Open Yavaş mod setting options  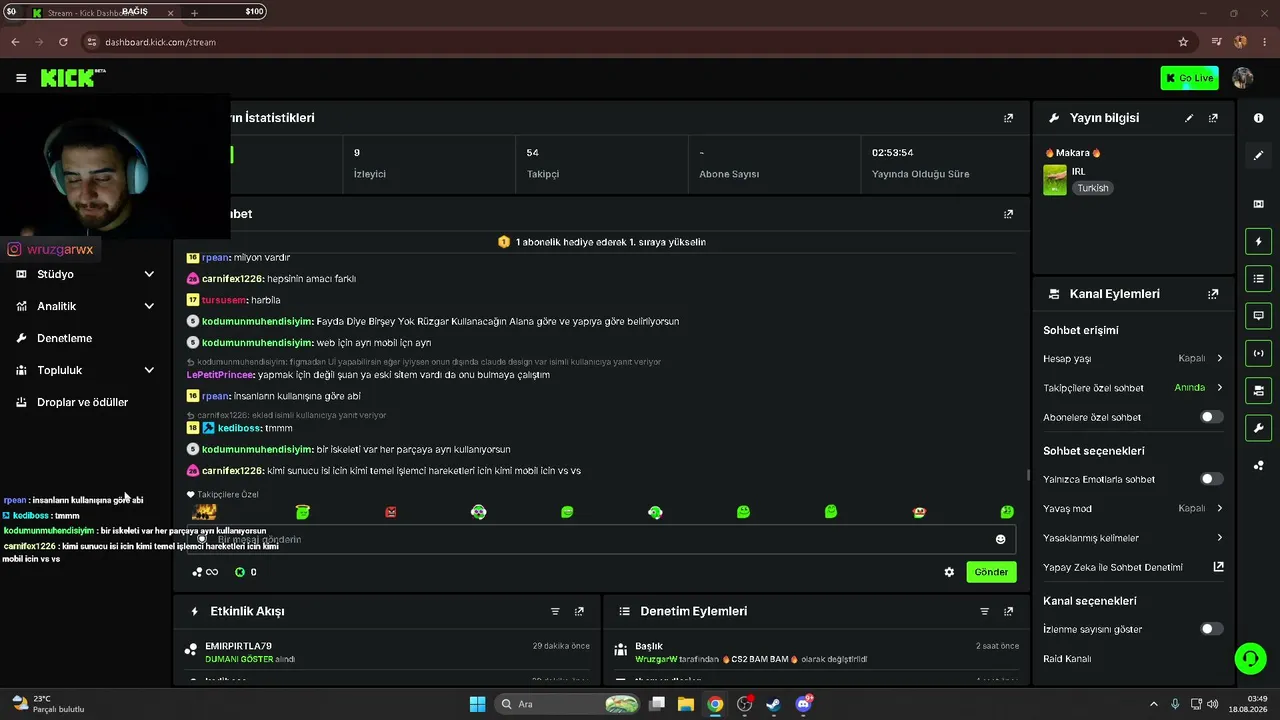(1132, 508)
